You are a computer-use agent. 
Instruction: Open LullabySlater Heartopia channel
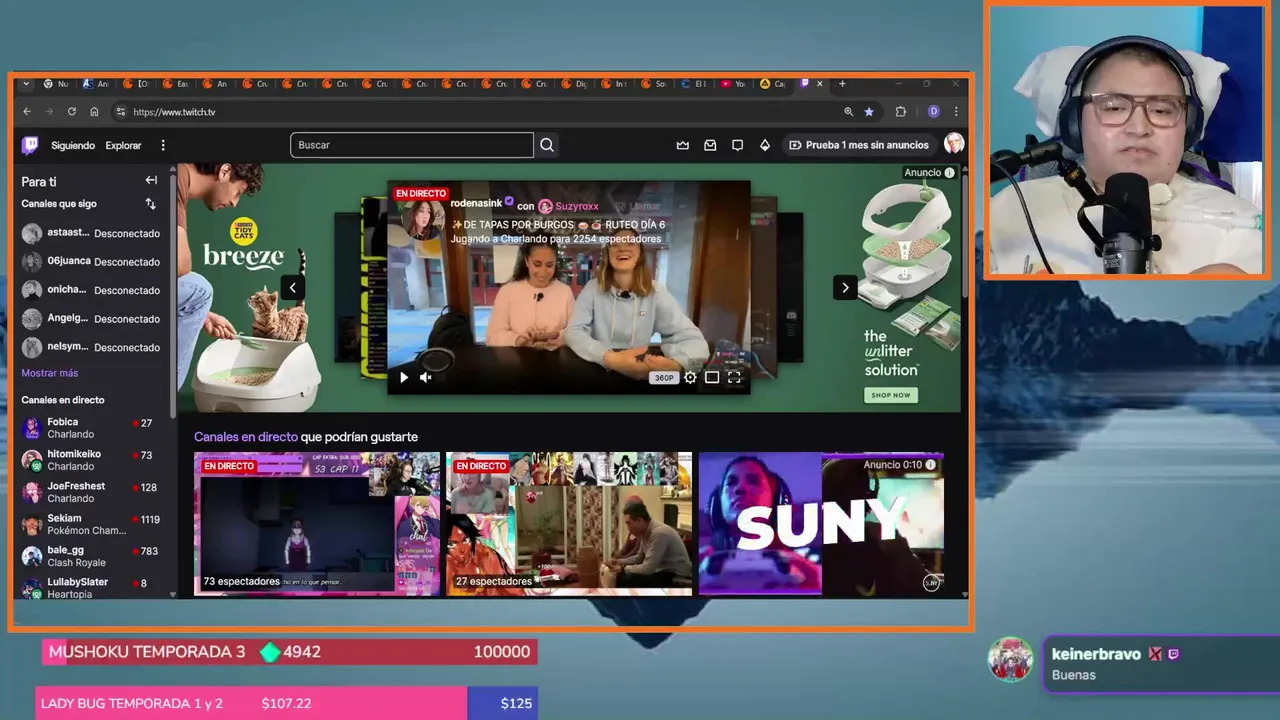(x=91, y=588)
